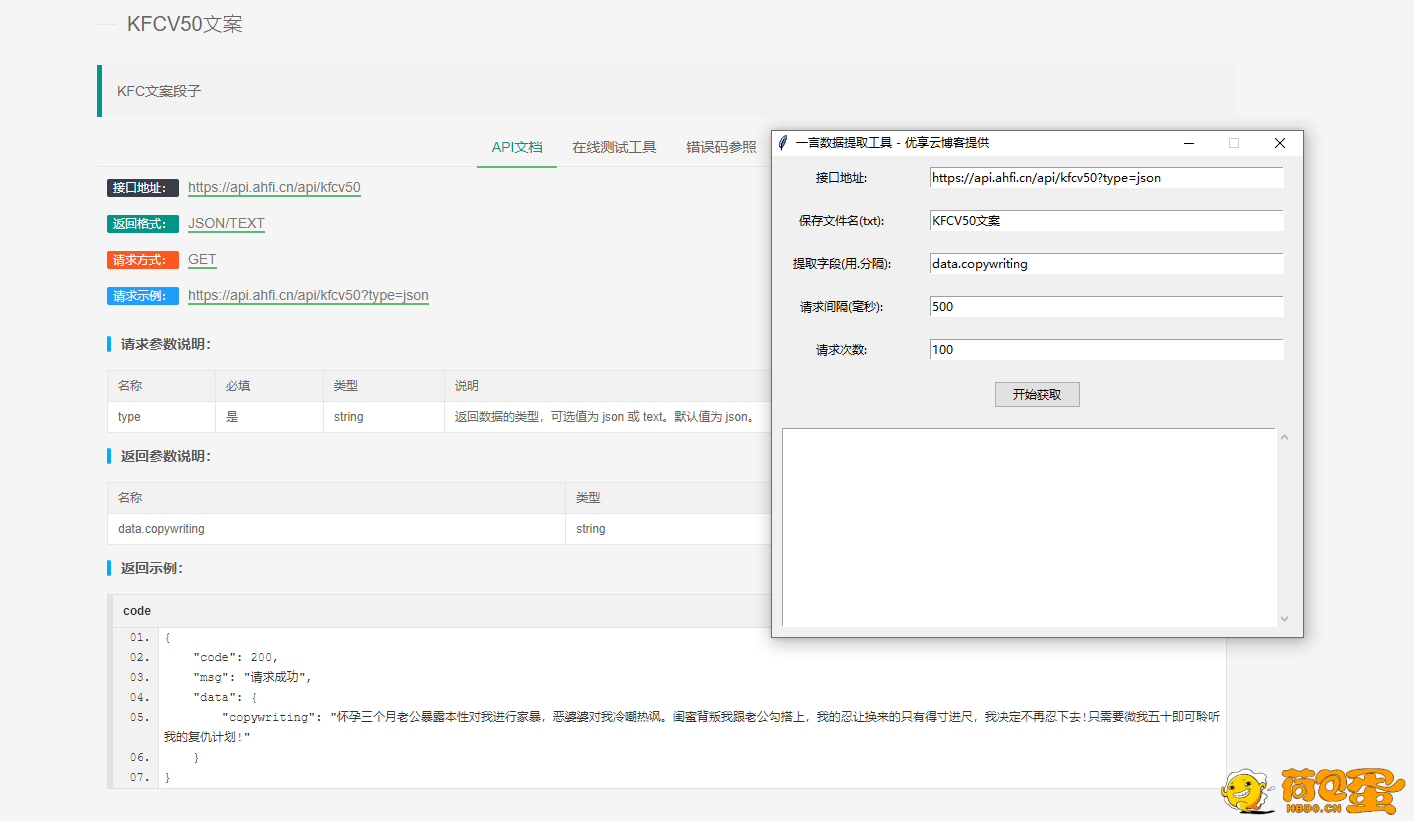Image resolution: width=1414 pixels, height=821 pixels.
Task: Open the 在线测试工具 tab
Action: point(614,147)
